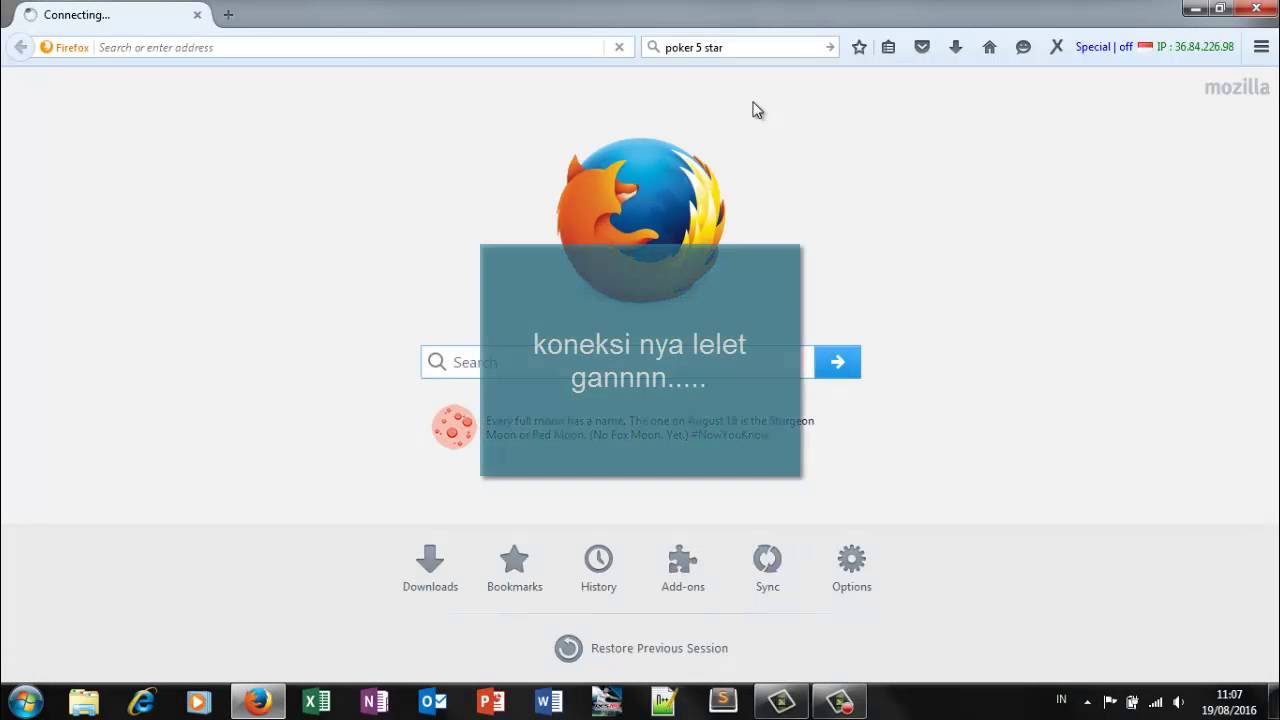
Task: Focus the start page Search field
Action: pos(617,362)
